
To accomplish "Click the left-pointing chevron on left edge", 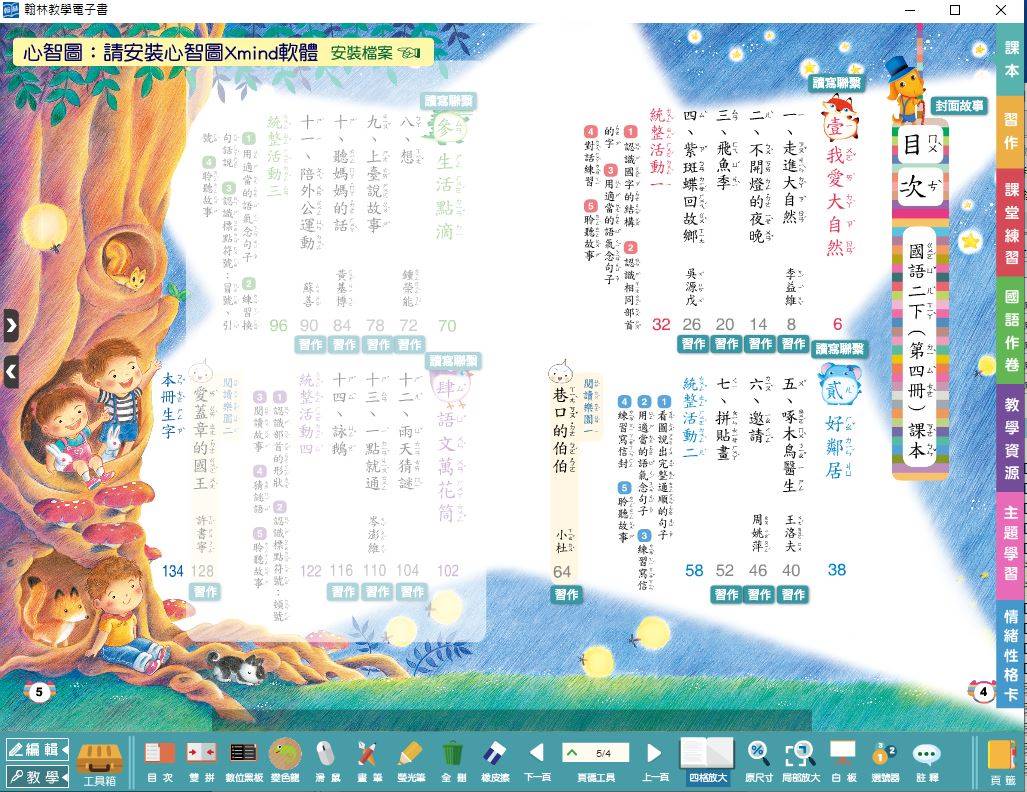I will pos(11,372).
